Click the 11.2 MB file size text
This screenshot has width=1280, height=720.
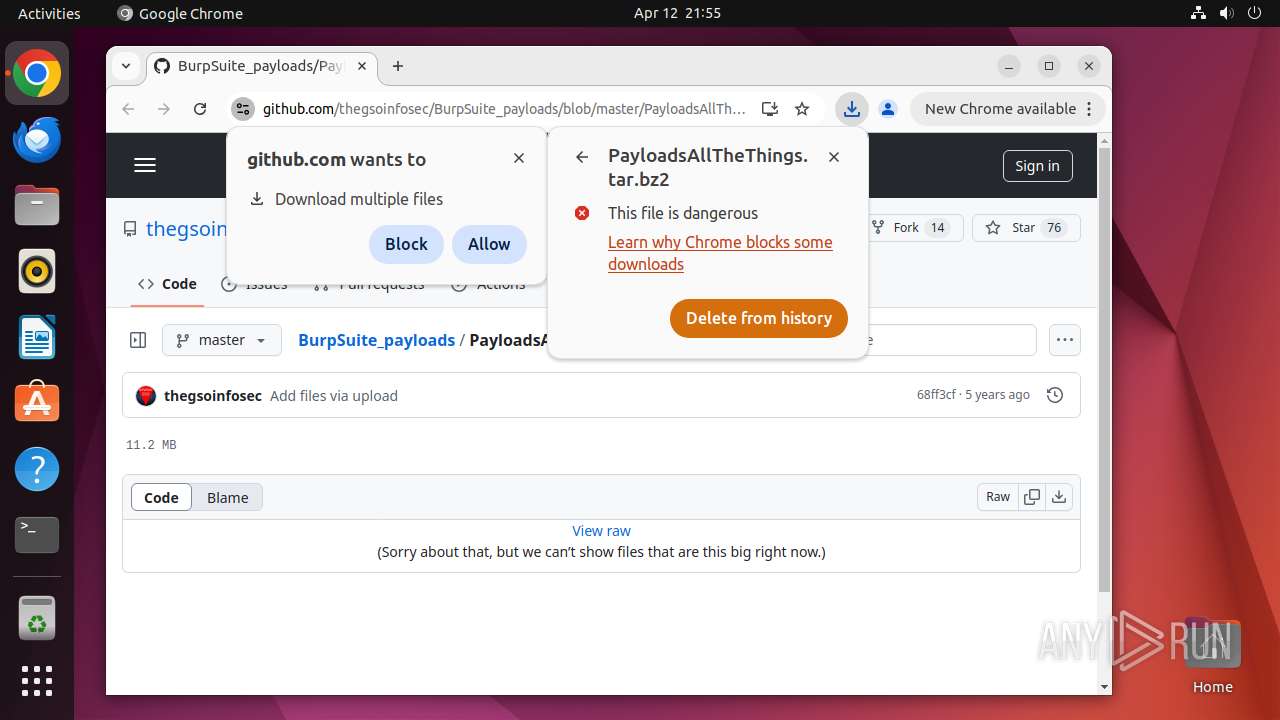(x=151, y=445)
